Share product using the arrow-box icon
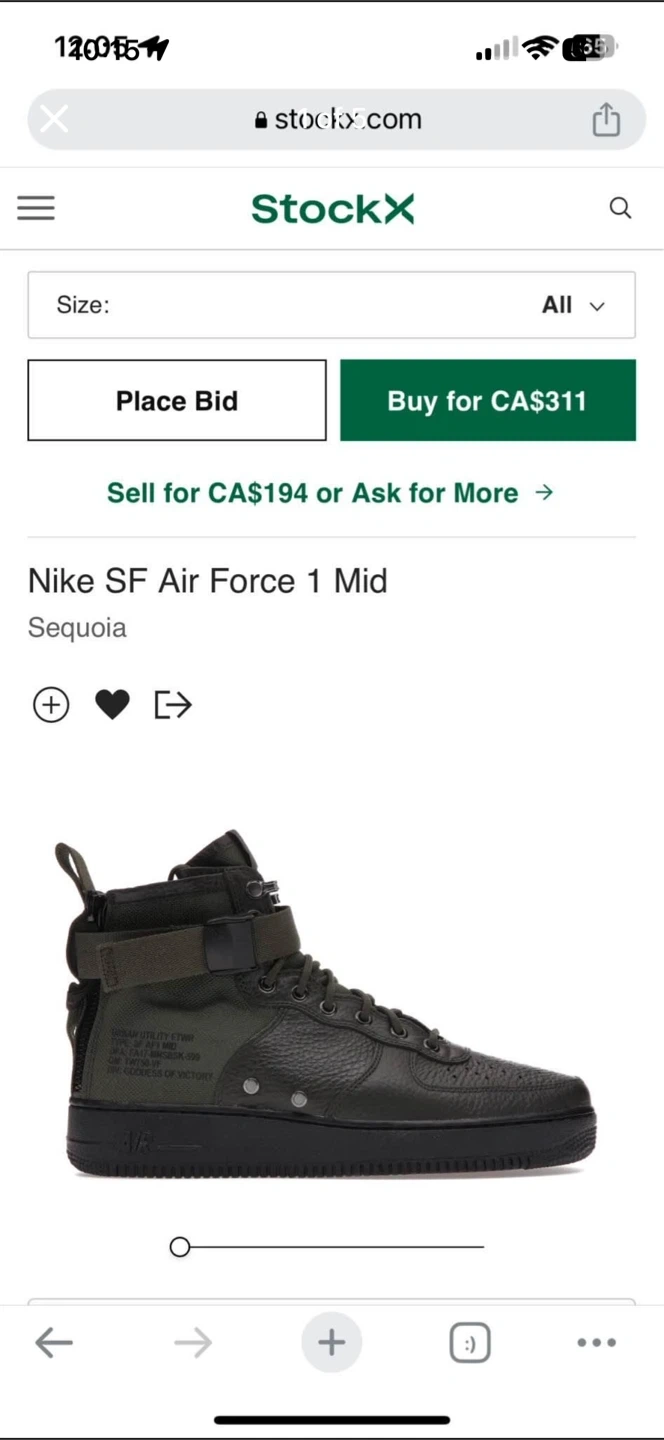This screenshot has width=664, height=1440. pos(173,705)
